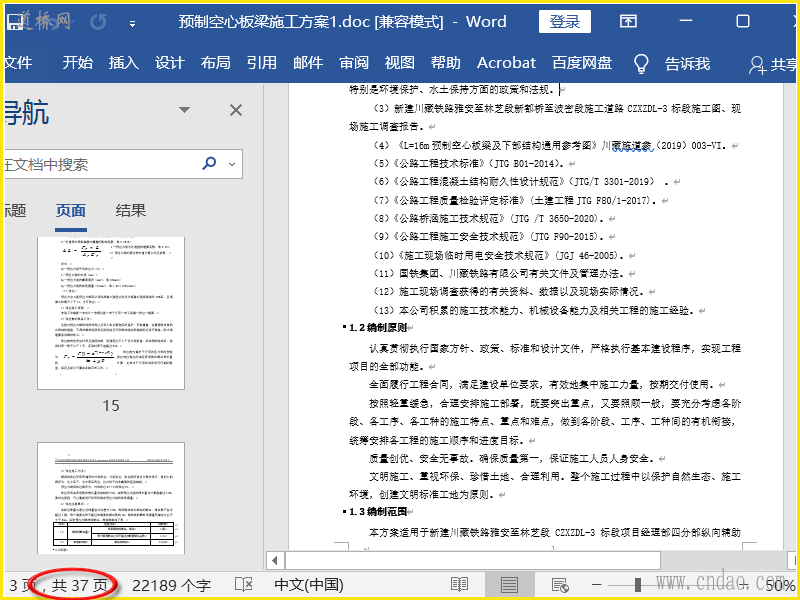Switch to Print Layout view icon
The image size is (800, 600).
(x=509, y=585)
